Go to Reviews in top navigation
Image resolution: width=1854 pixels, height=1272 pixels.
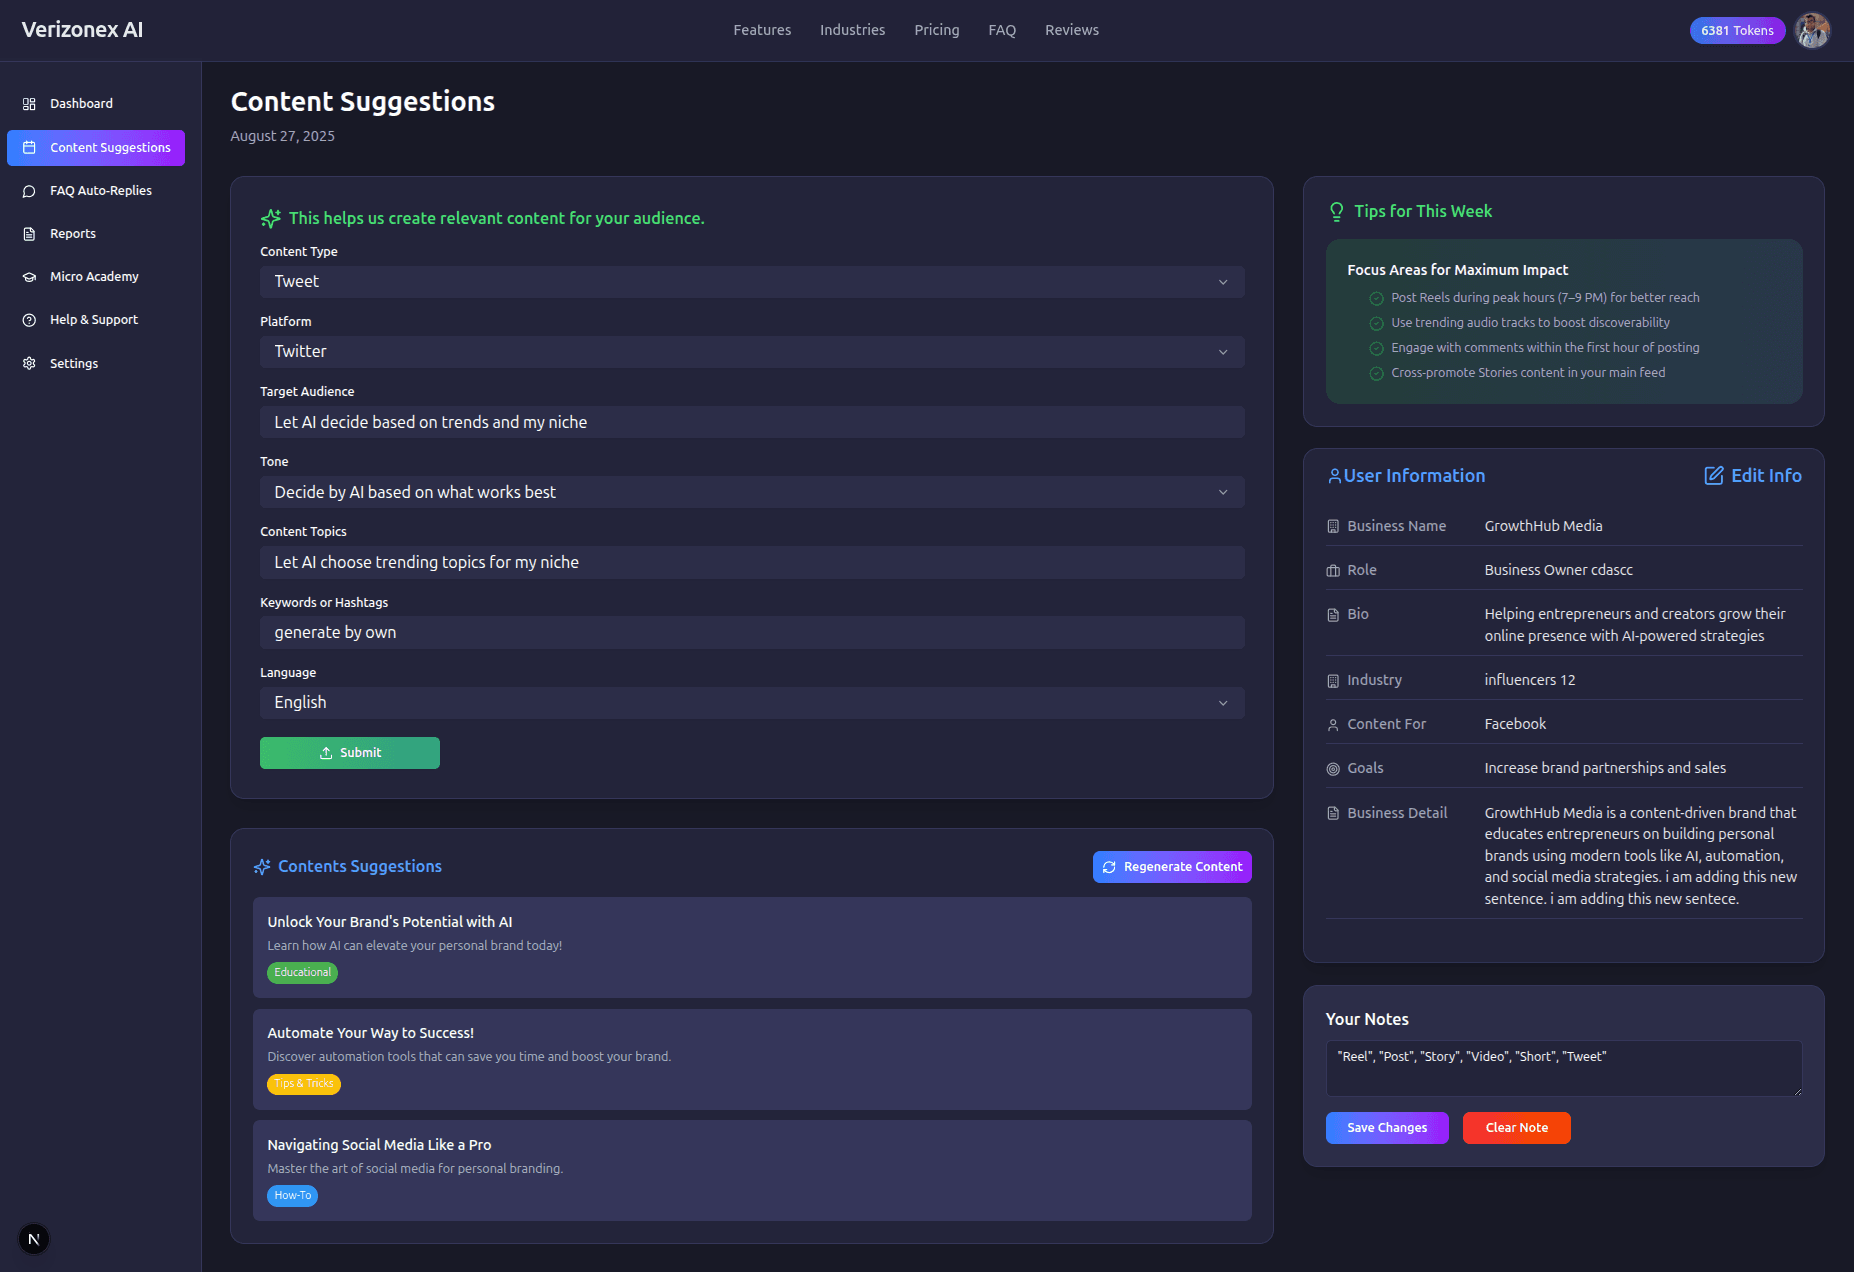click(x=1071, y=30)
